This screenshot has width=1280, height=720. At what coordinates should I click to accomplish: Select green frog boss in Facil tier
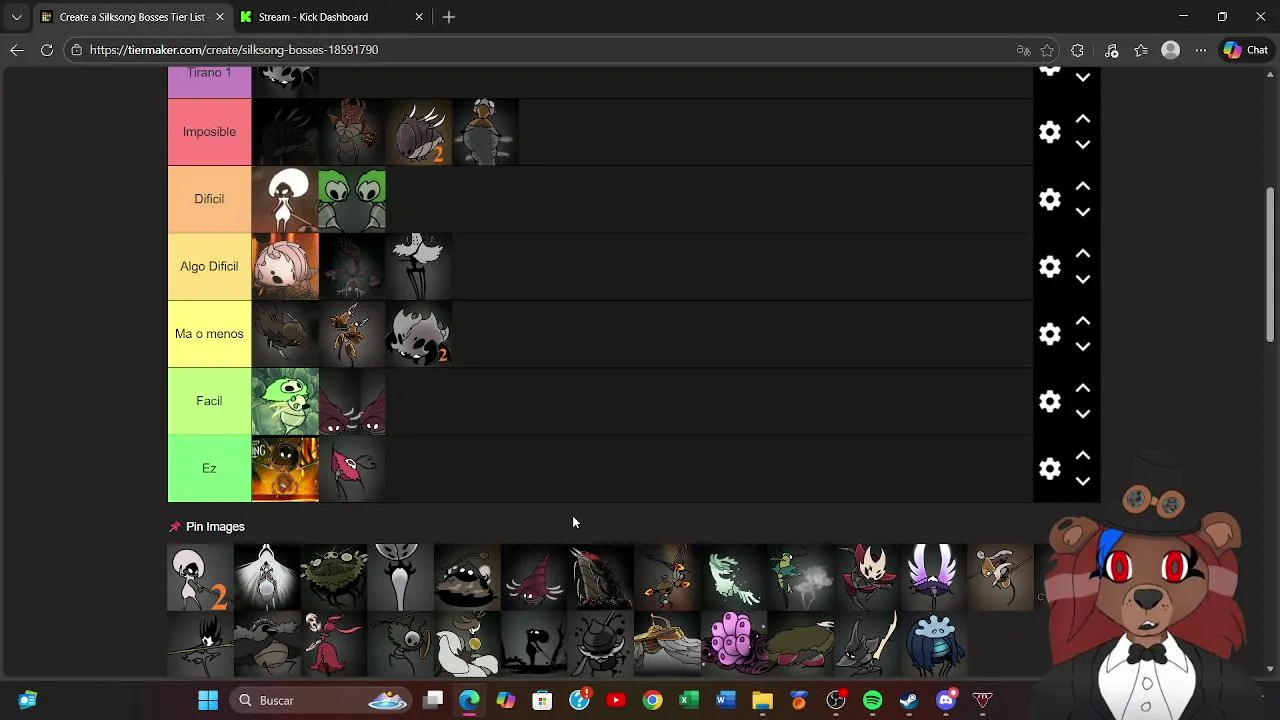click(285, 401)
